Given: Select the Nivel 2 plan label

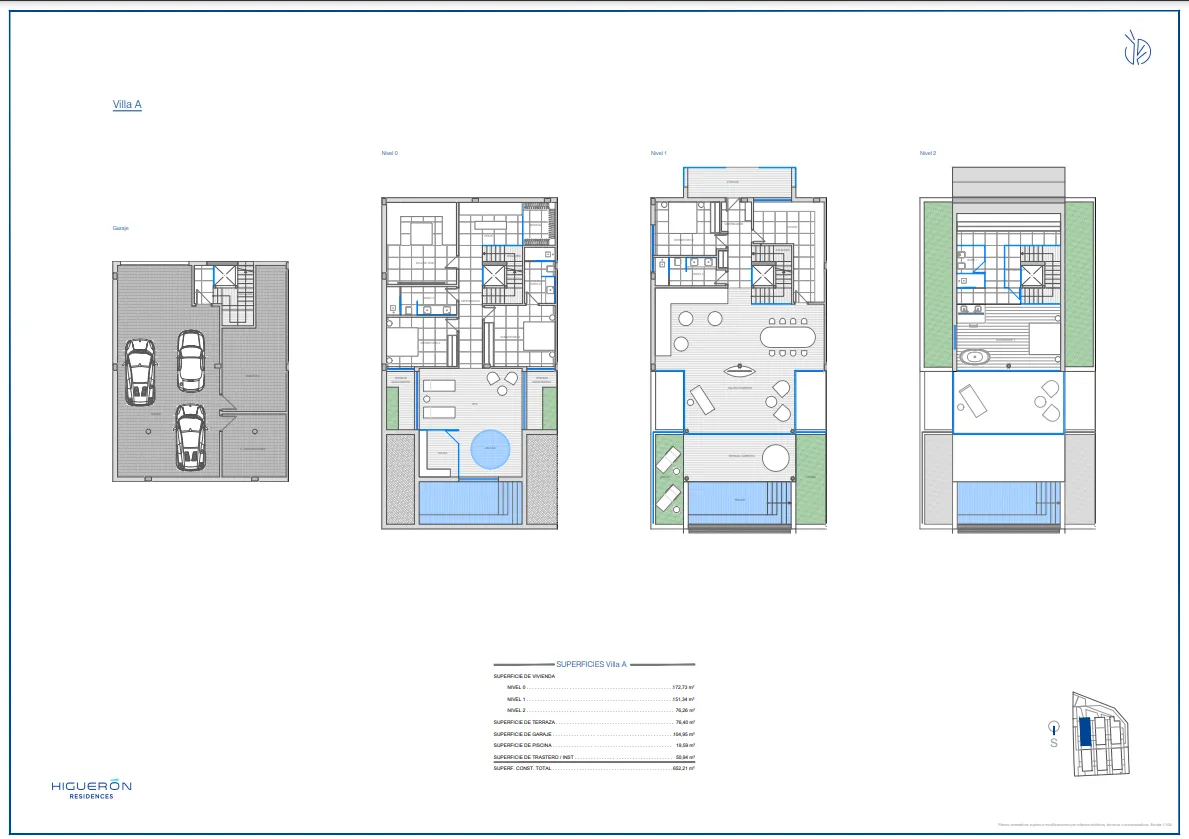Looking at the screenshot, I should [x=927, y=153].
